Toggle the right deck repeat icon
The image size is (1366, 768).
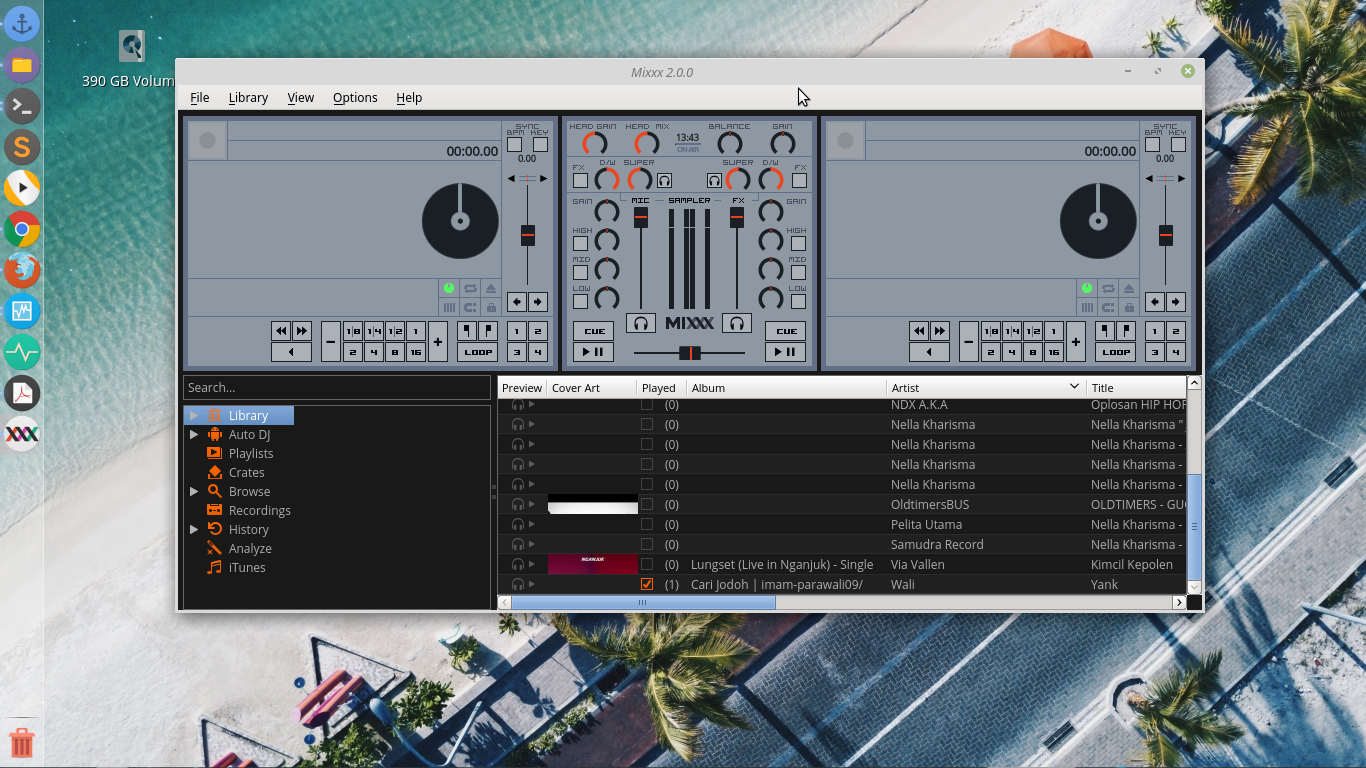pos(1108,288)
